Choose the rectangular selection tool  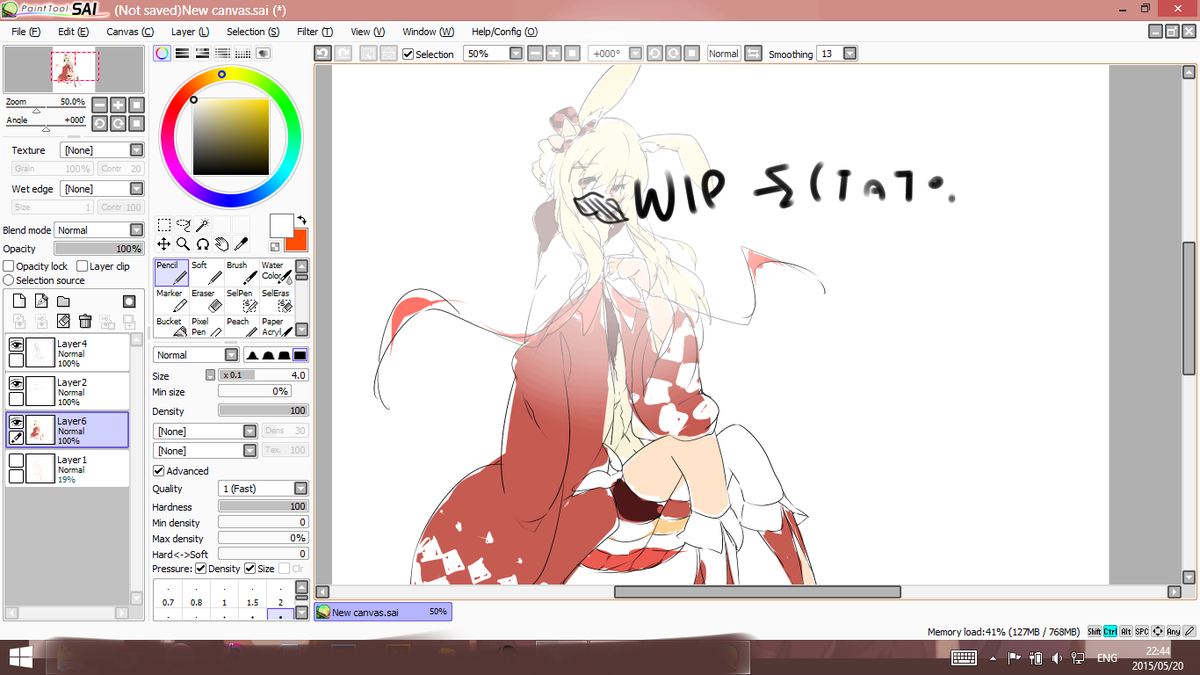pyautogui.click(x=164, y=225)
